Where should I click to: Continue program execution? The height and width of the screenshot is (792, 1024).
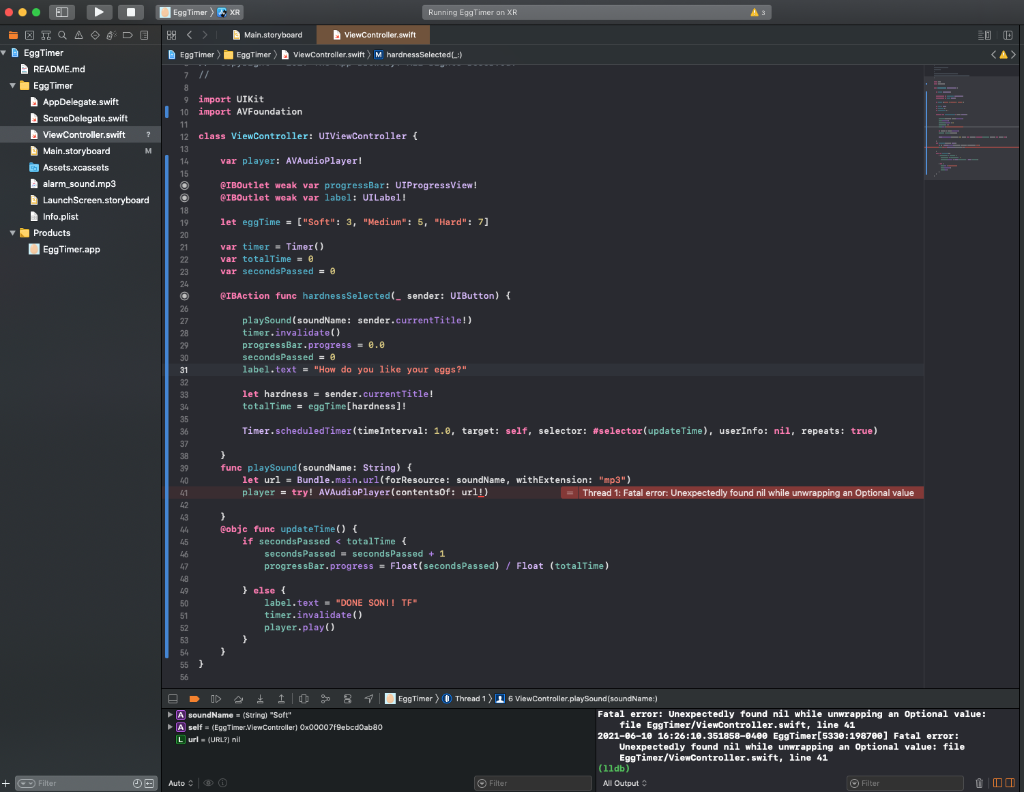[x=216, y=699]
